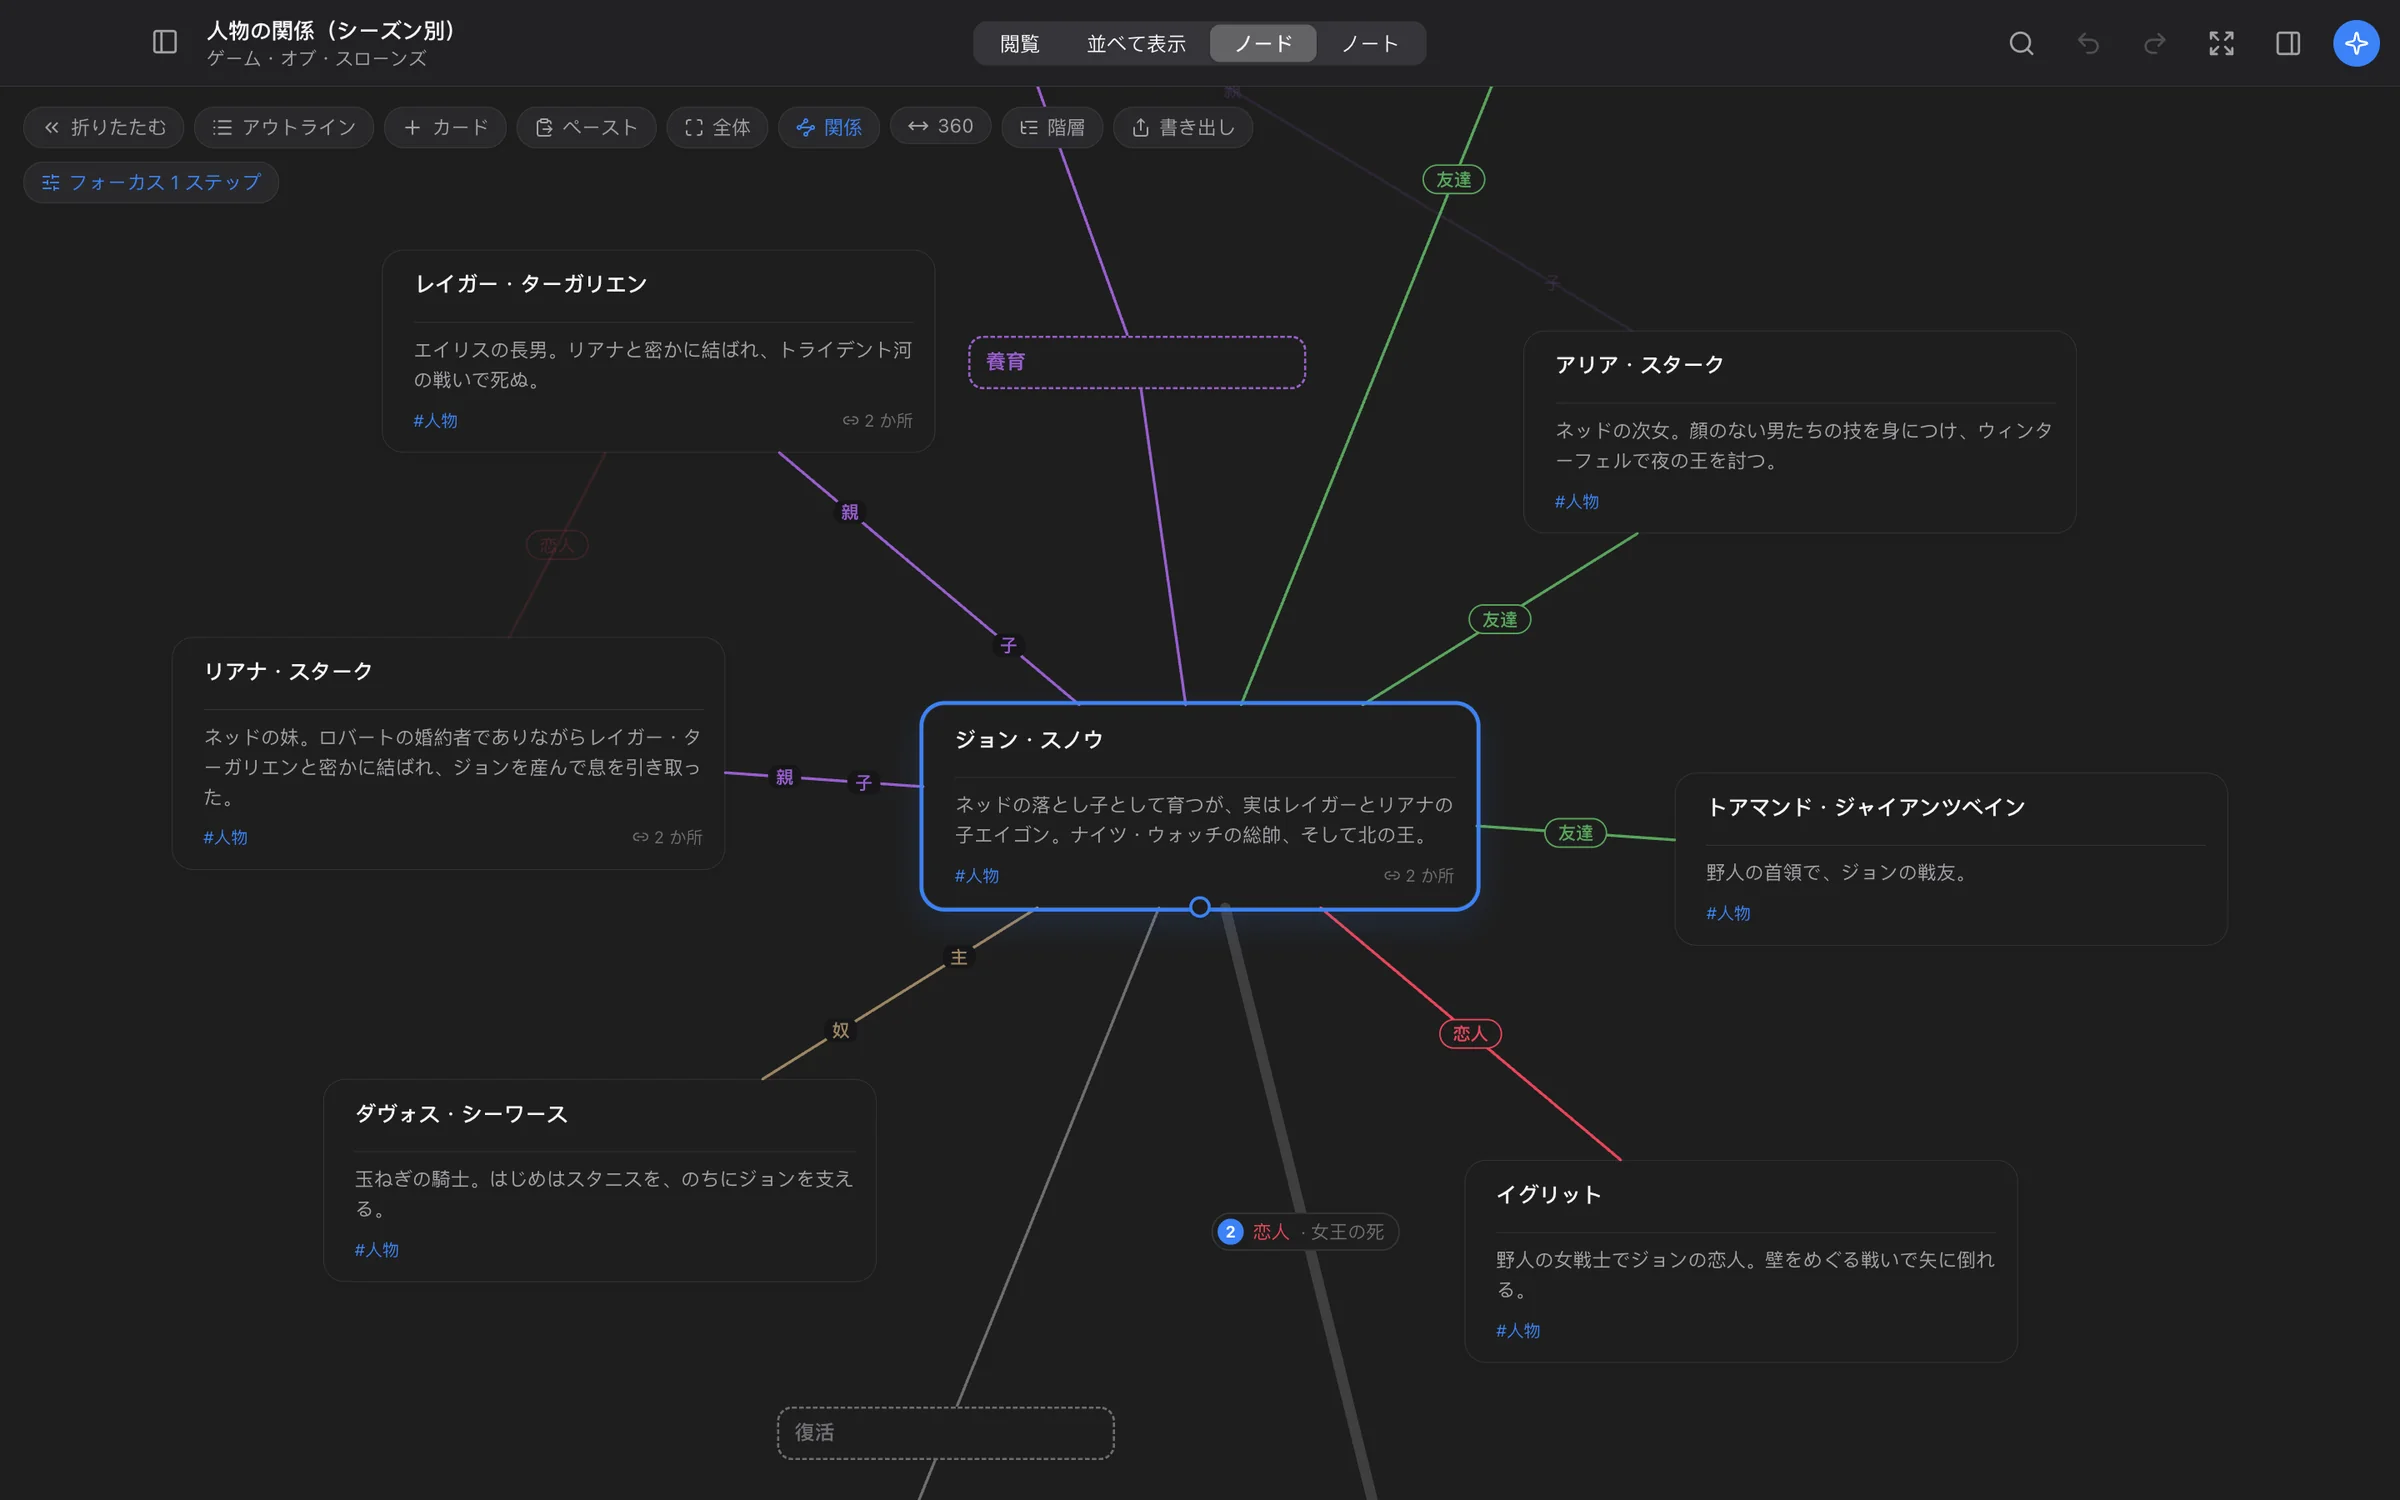2400x1500 pixels.
Task: Click the connector handle below ジョン・スノウ card
Action: 1200,907
